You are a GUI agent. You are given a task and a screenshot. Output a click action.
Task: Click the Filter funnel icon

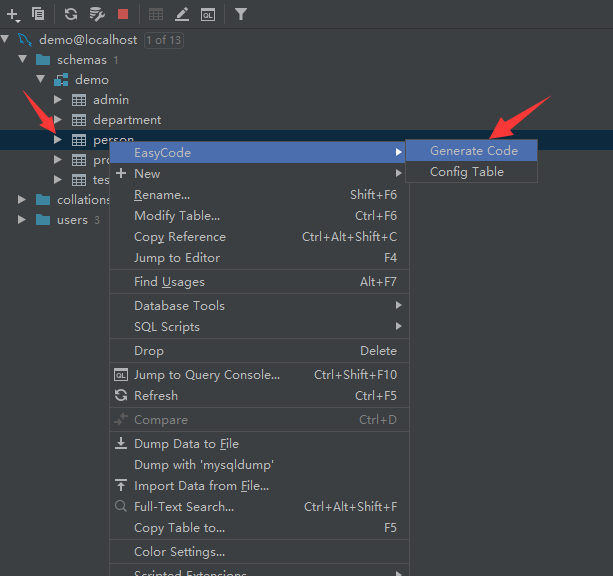(x=241, y=14)
